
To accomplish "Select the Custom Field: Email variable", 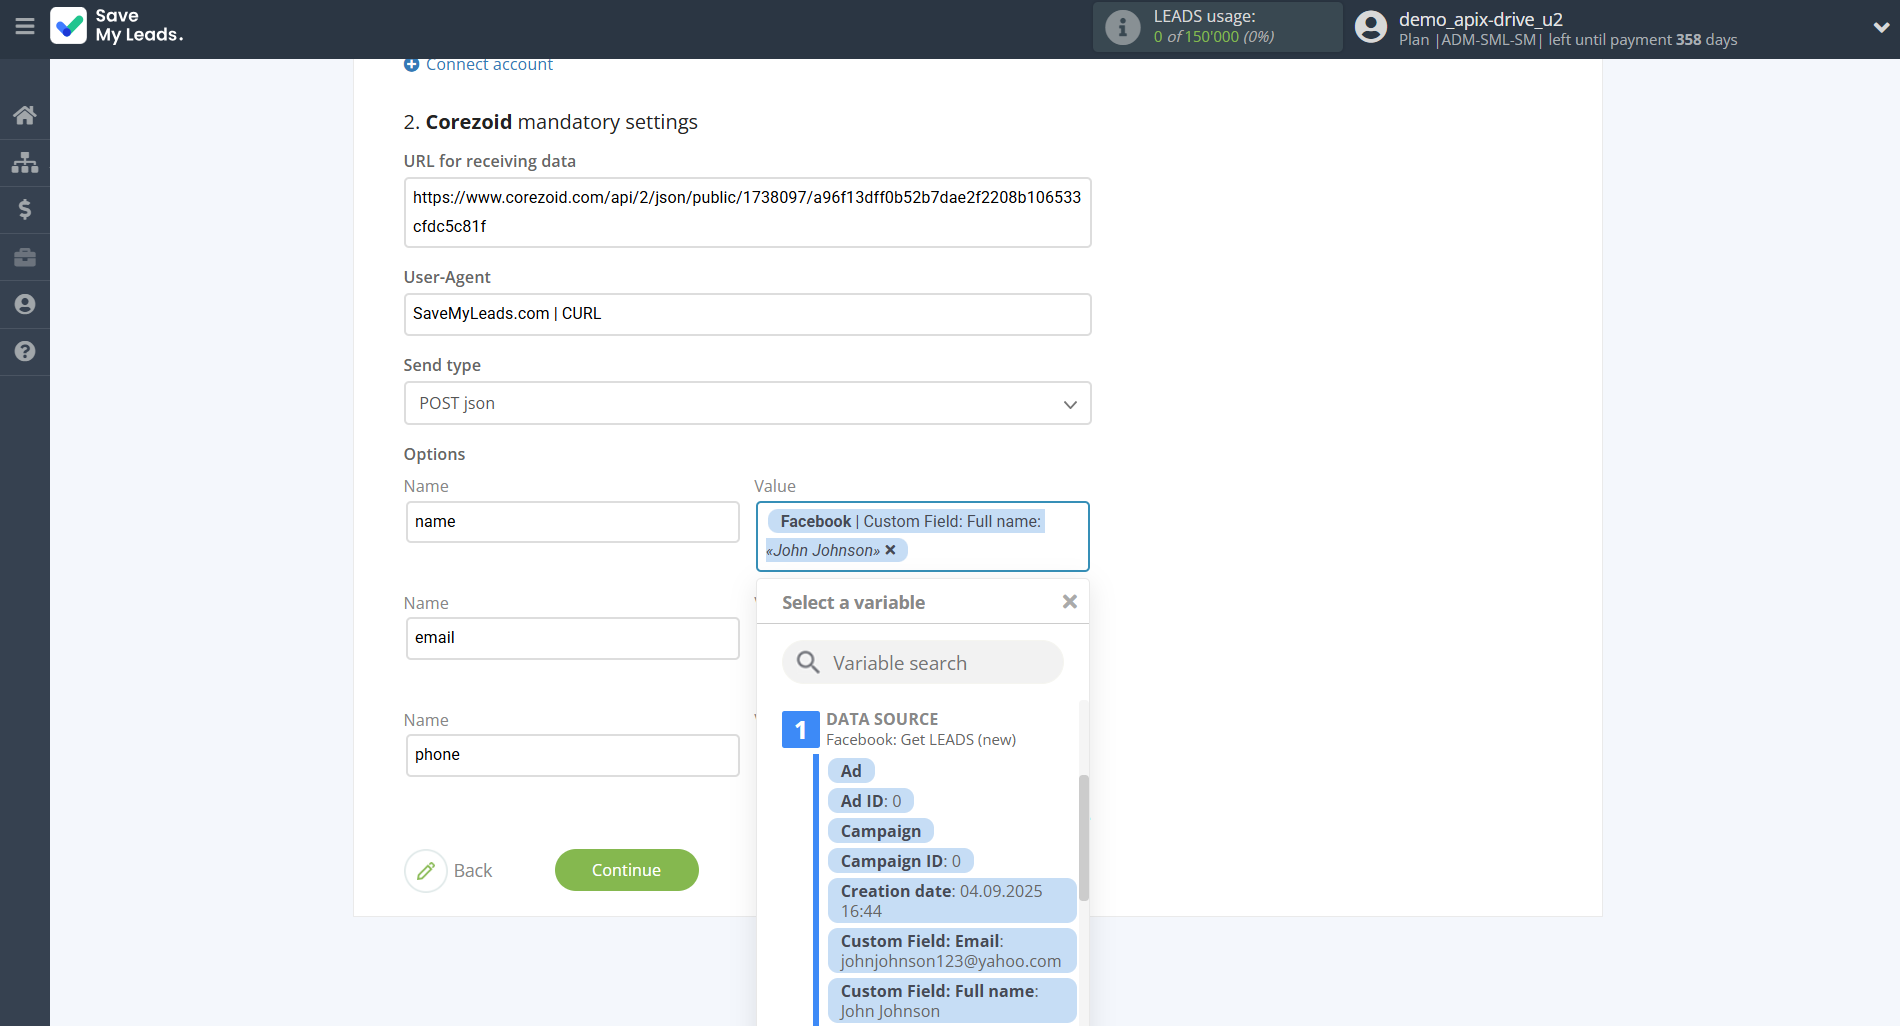I will pyautogui.click(x=951, y=951).
